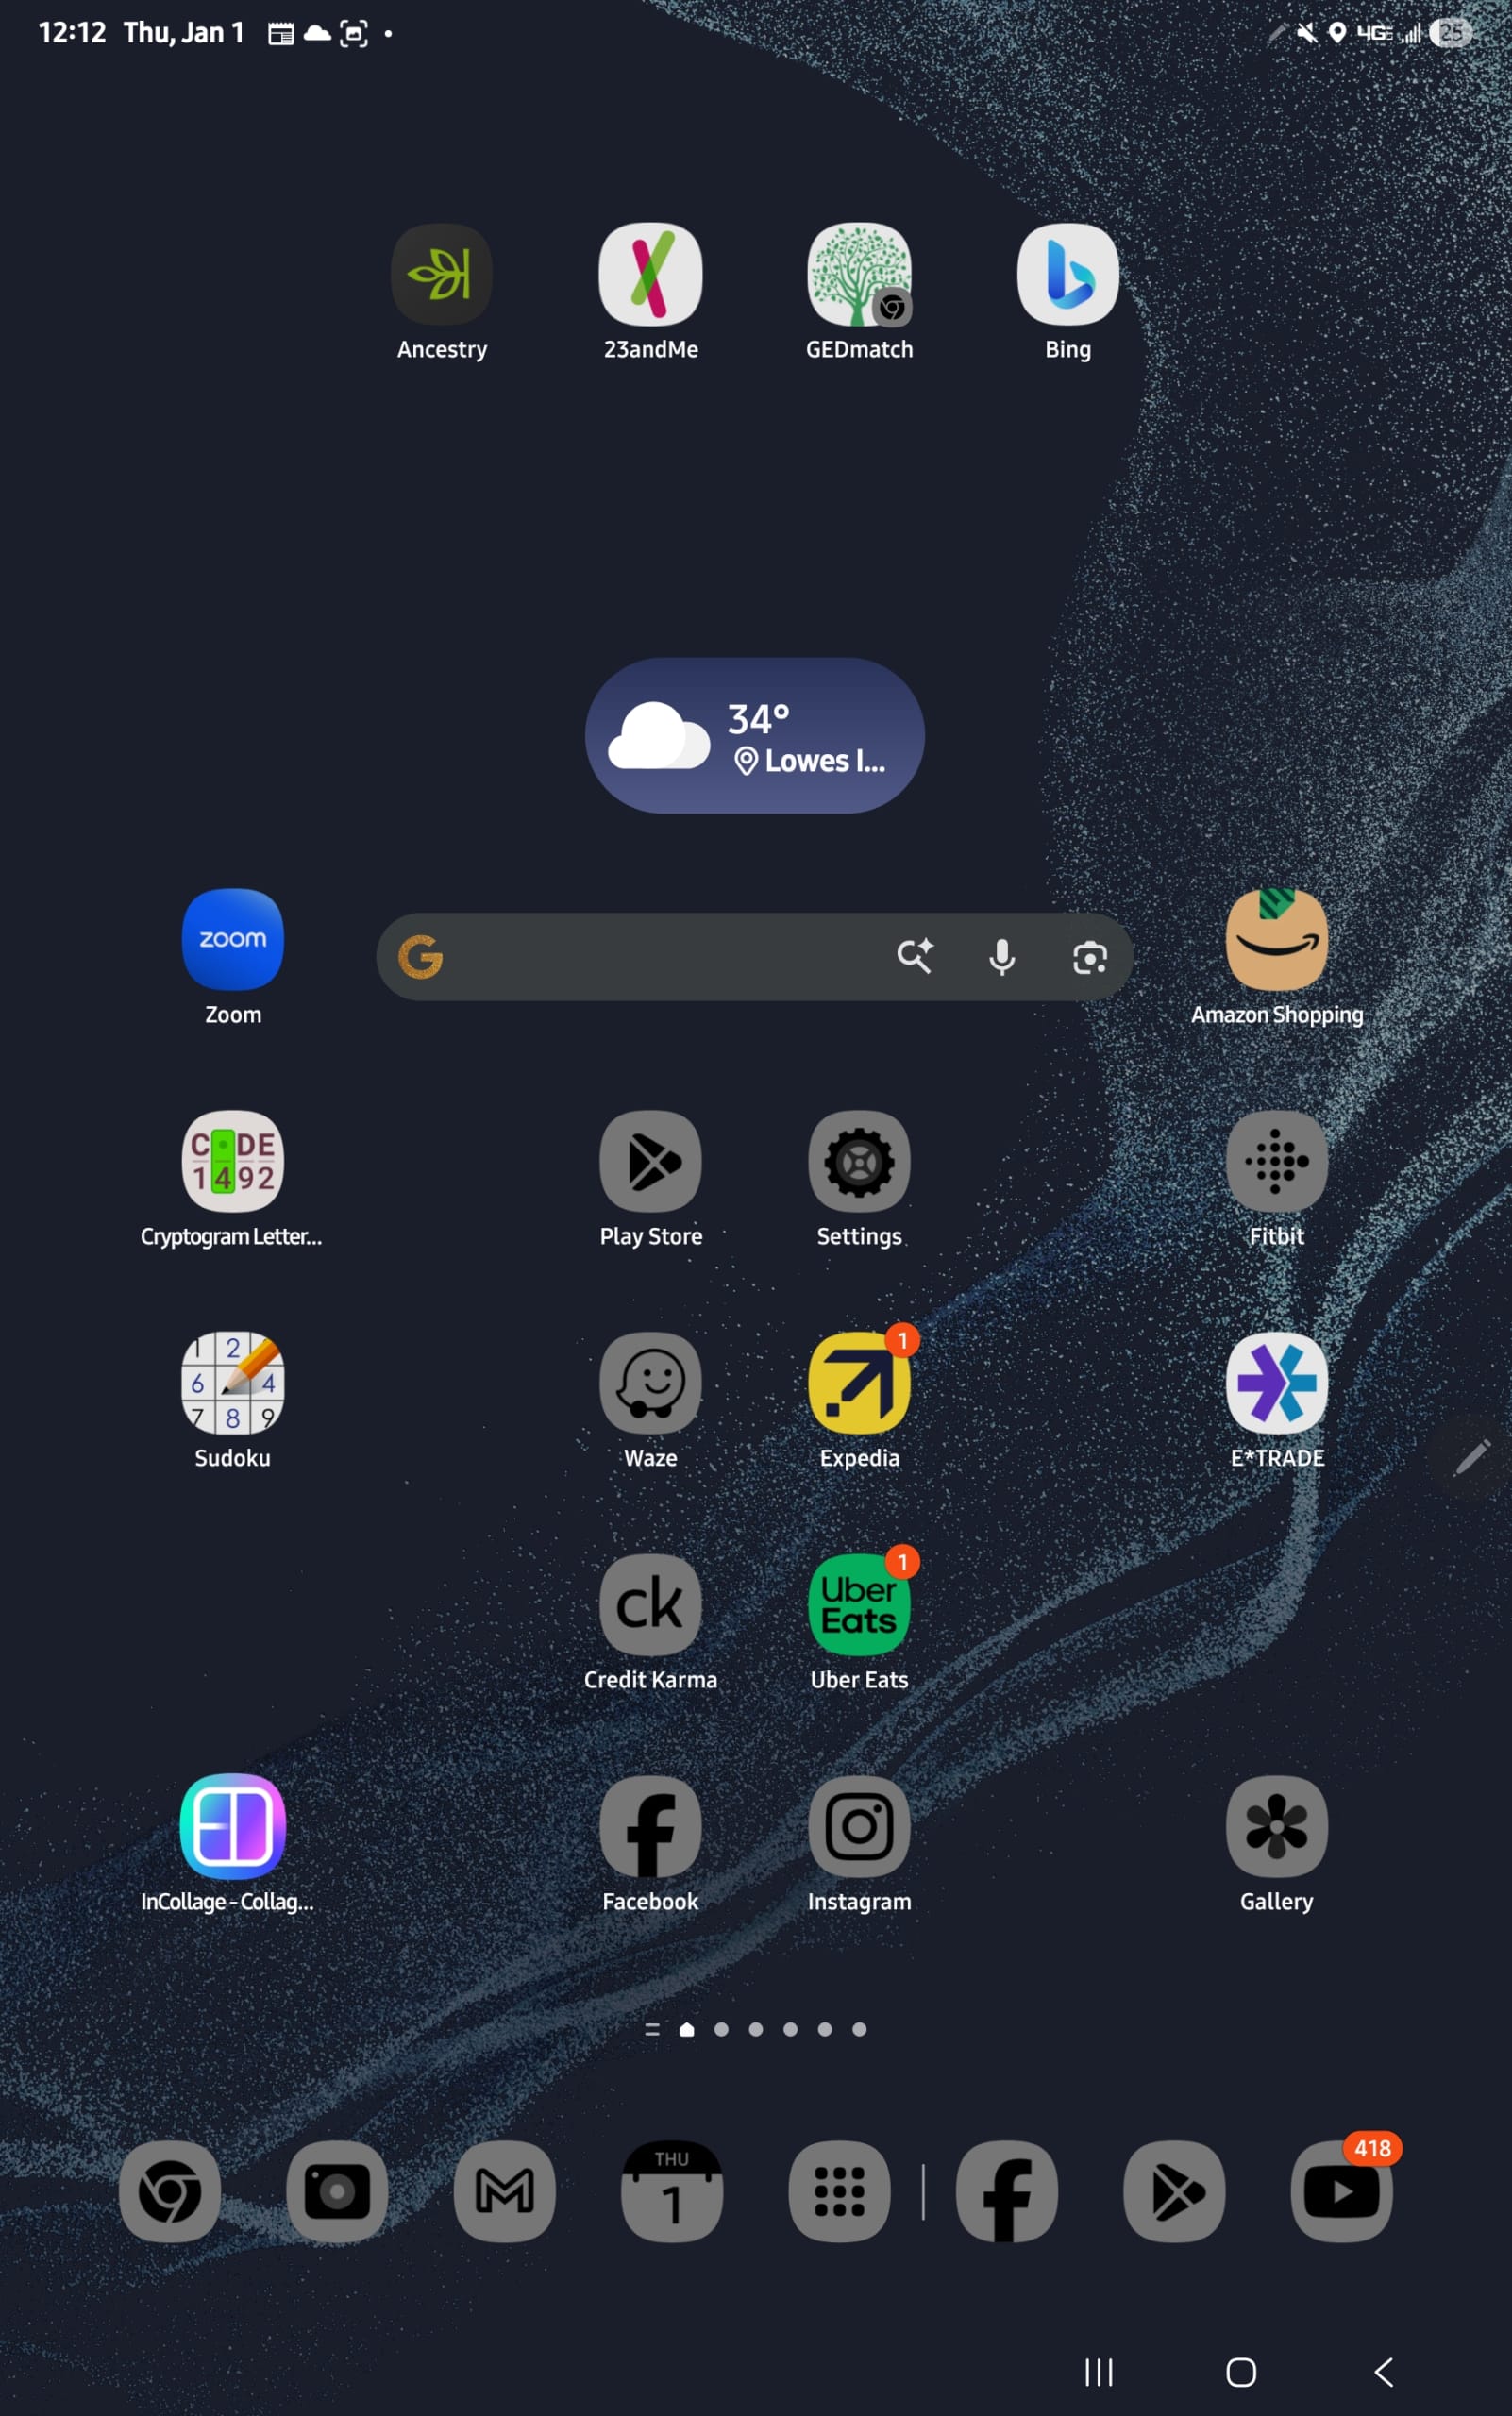Open the weather widget showing 34°
This screenshot has width=1512, height=2416.
click(754, 735)
